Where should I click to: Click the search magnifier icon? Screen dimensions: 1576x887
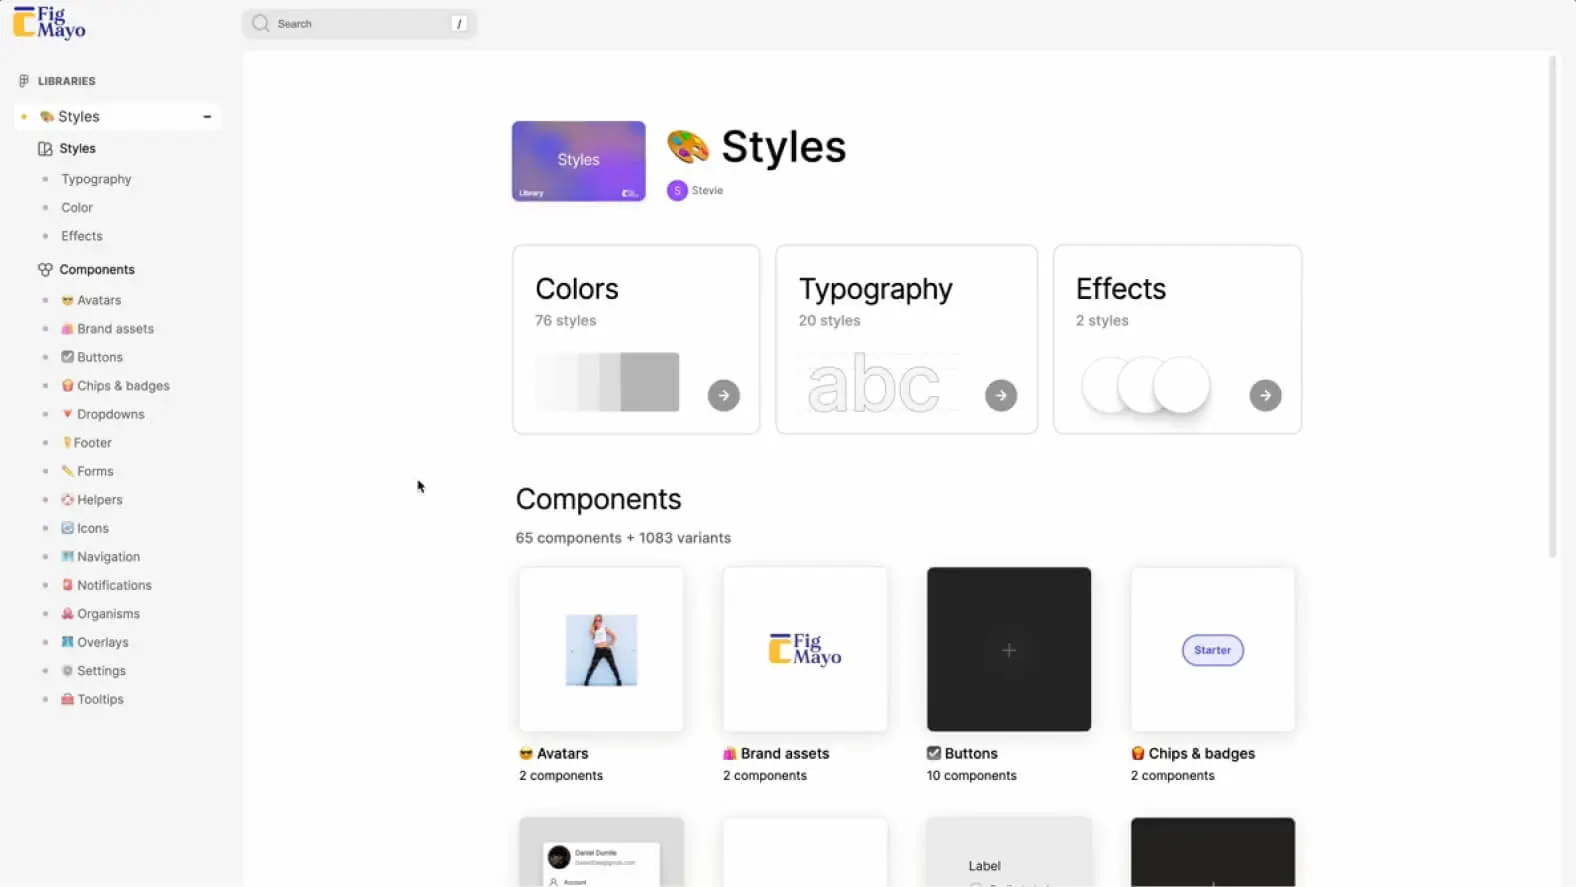pyautogui.click(x=260, y=23)
